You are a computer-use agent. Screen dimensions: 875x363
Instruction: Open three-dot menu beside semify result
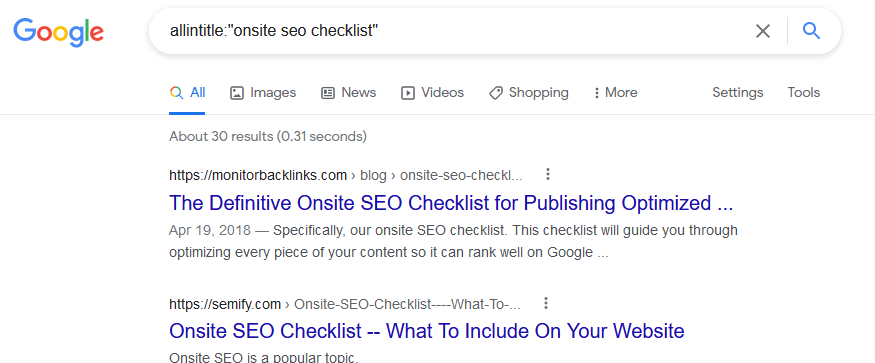[x=546, y=303]
